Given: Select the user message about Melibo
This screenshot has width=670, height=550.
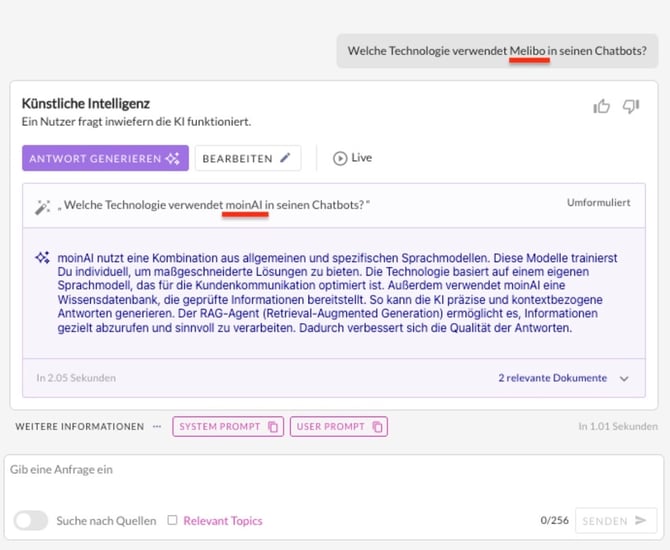Looking at the screenshot, I should click(496, 51).
